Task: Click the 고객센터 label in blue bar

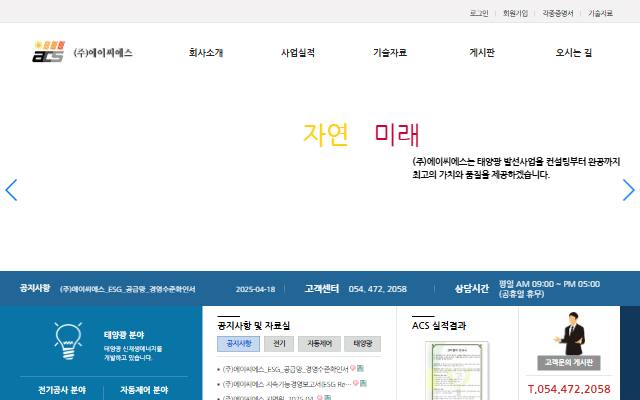Action: tap(322, 289)
